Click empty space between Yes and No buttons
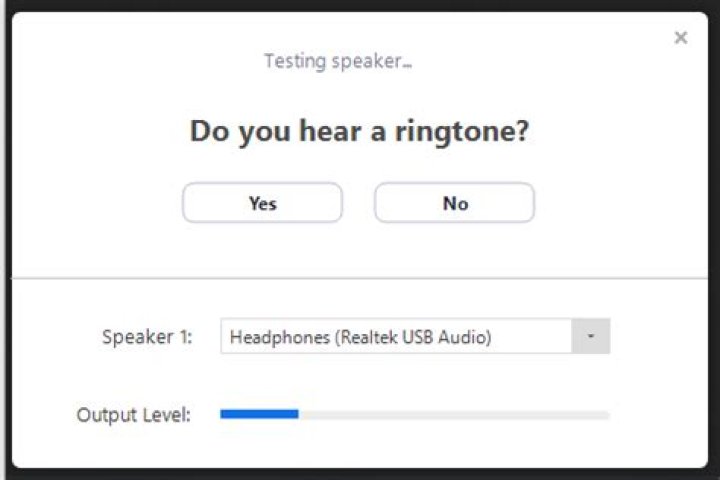Image resolution: width=720 pixels, height=480 pixels. (358, 203)
